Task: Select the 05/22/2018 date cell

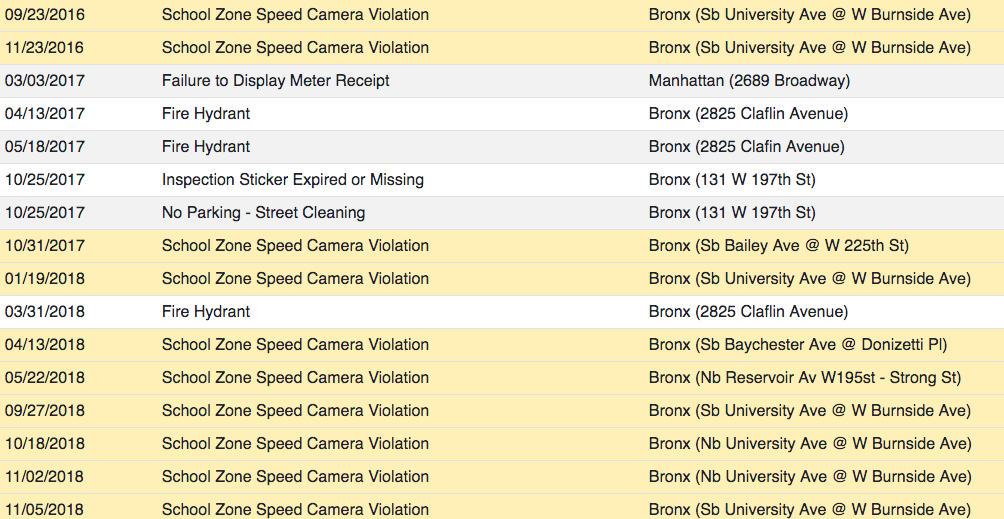Action: pyautogui.click(x=44, y=378)
